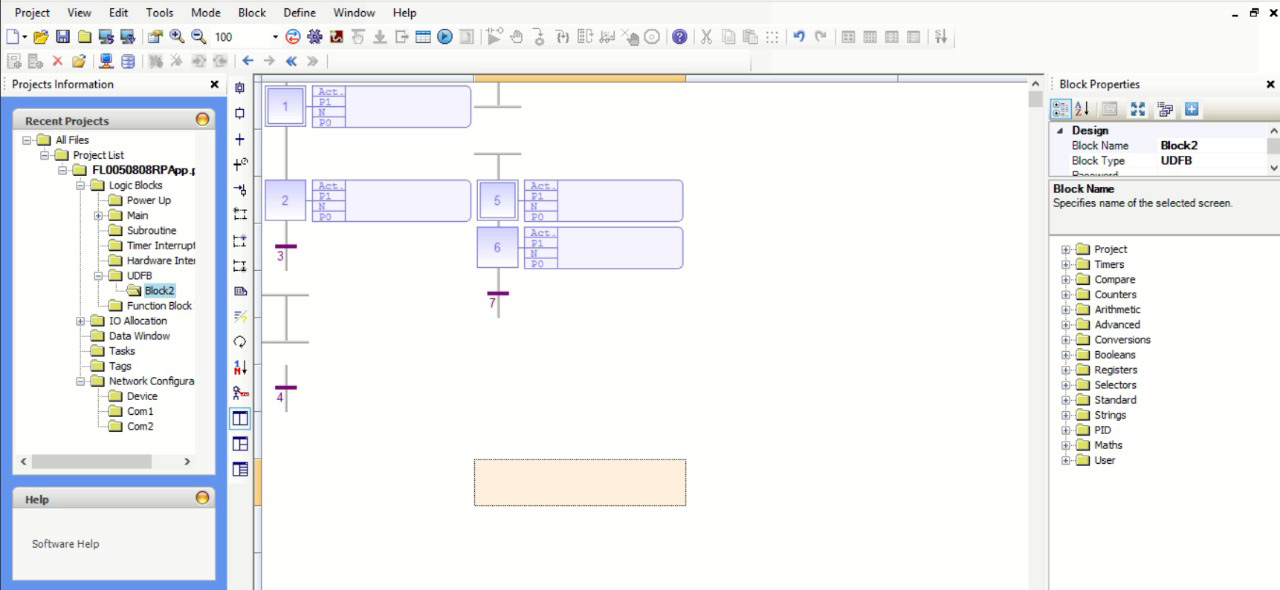
Task: Toggle the highlighted split-view icon in the side strip
Action: pyautogui.click(x=239, y=418)
